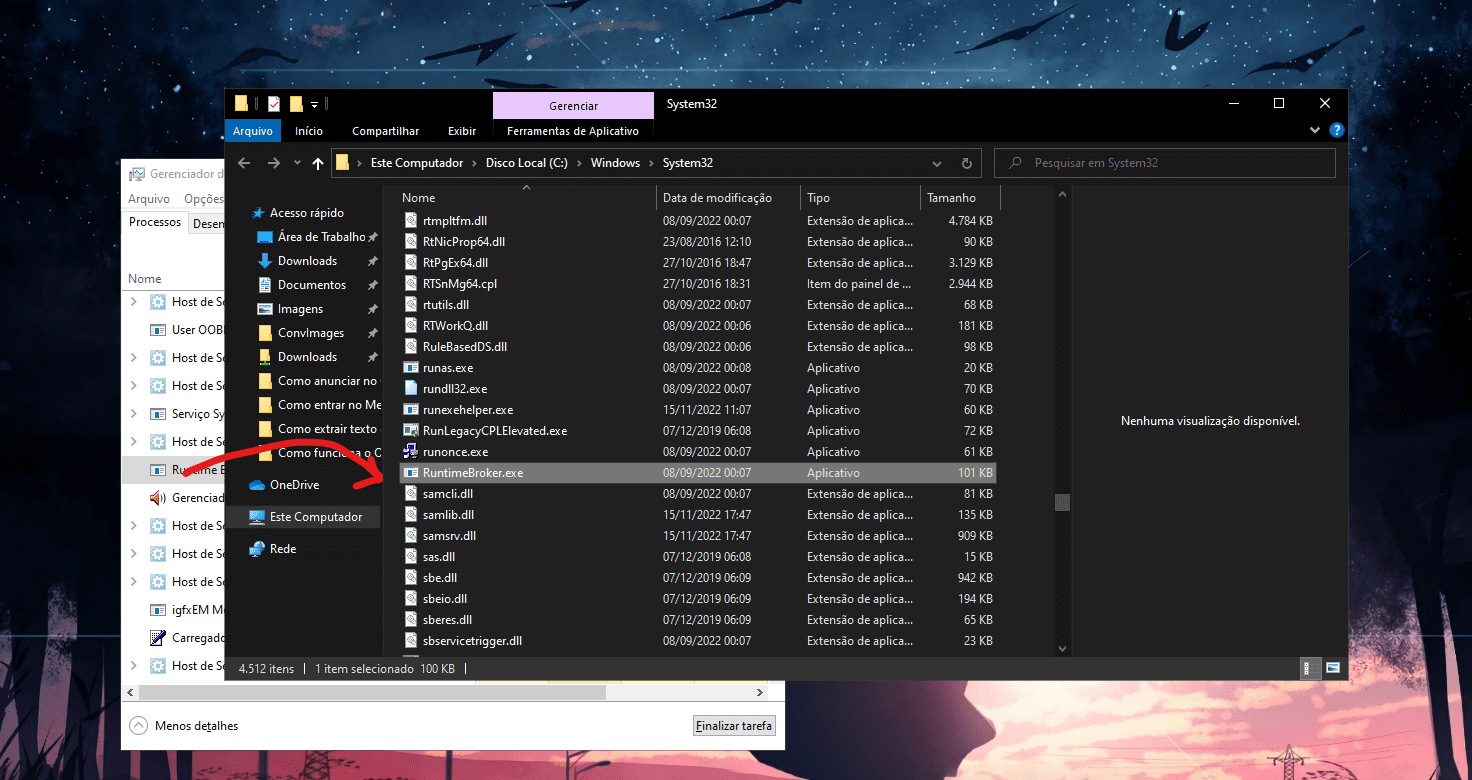Click Este Computador in the address bar

pos(415,163)
